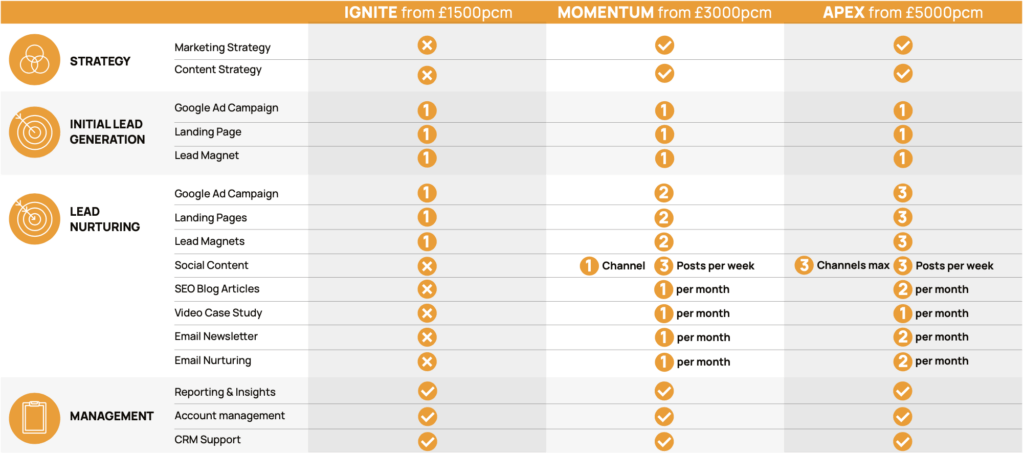Select the IGNITE from £1500pcm column header
The image size is (1024, 453).
pos(428,12)
